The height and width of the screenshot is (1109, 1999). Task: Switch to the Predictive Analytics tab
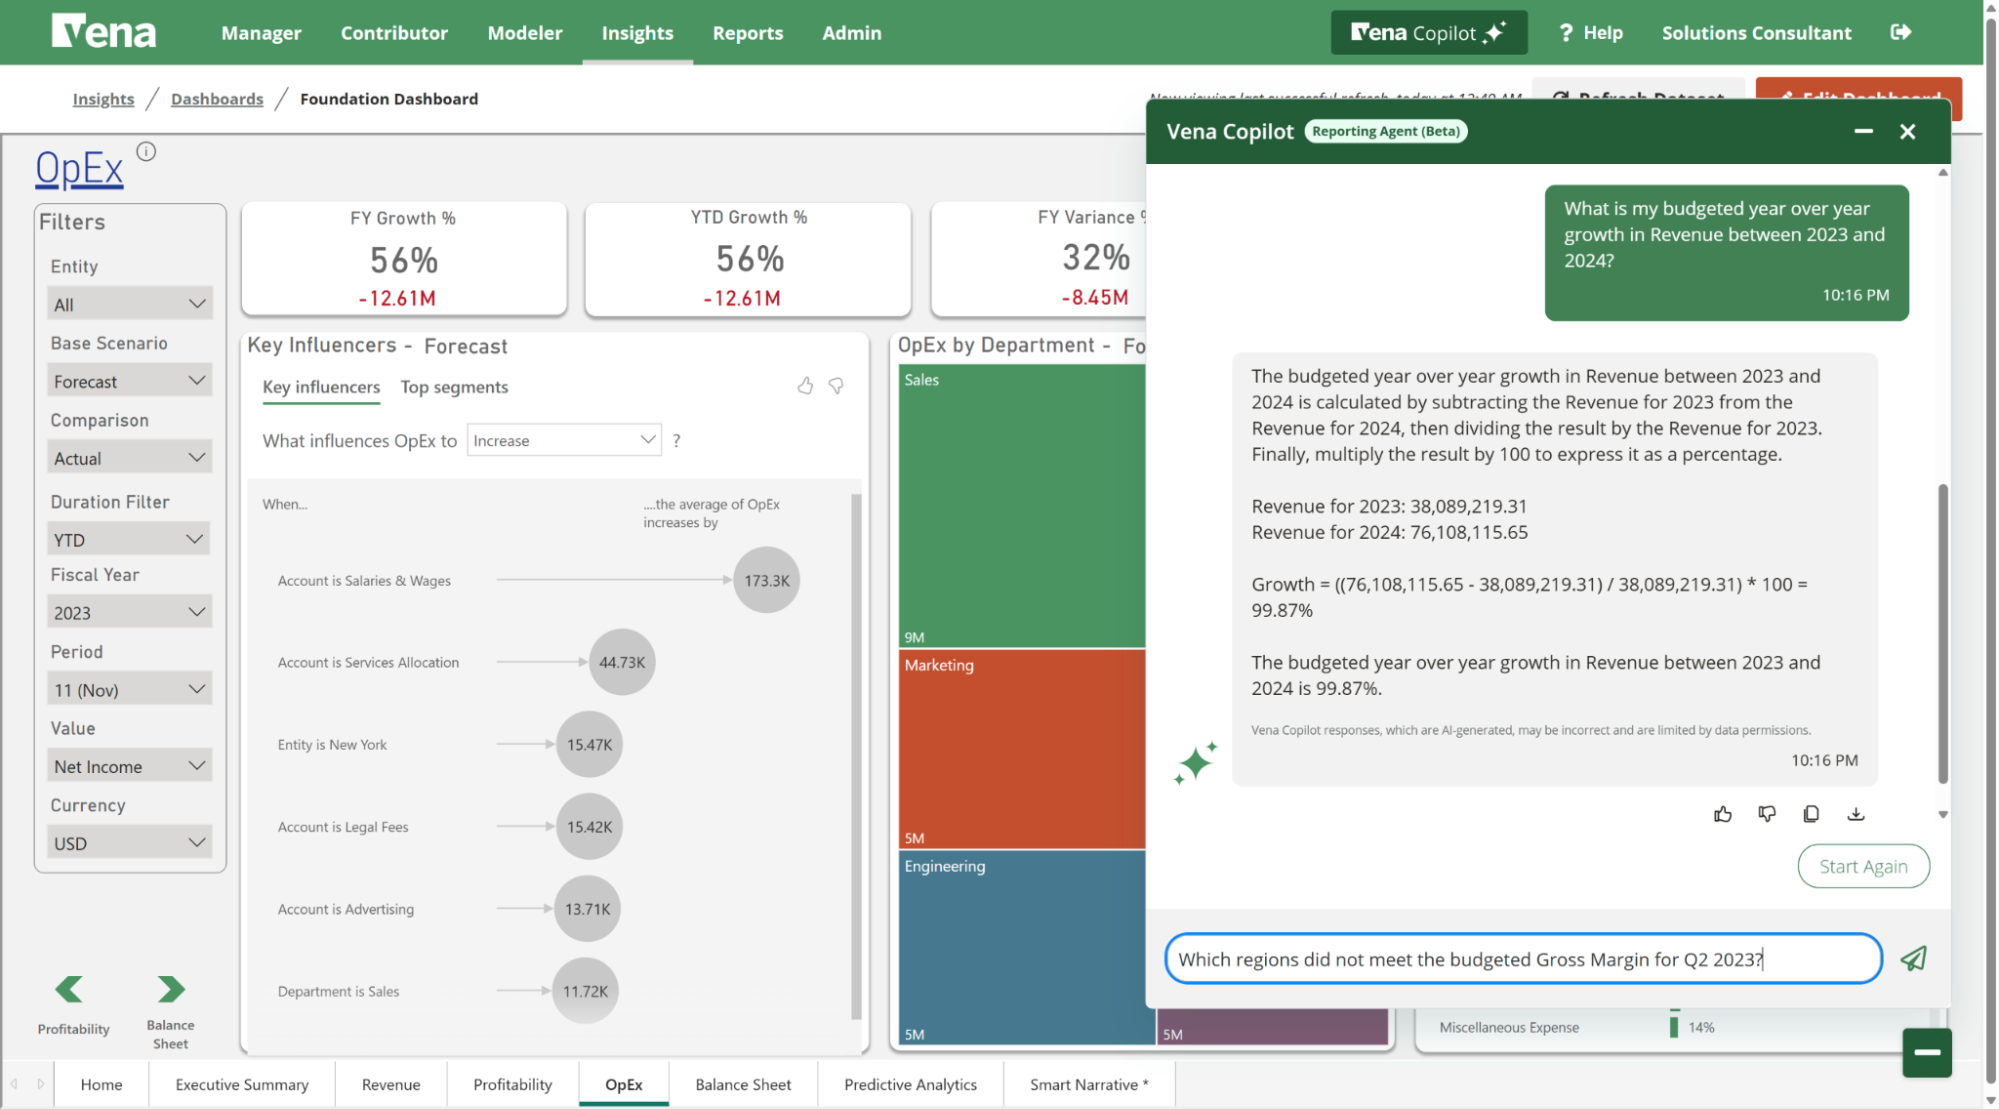click(909, 1084)
